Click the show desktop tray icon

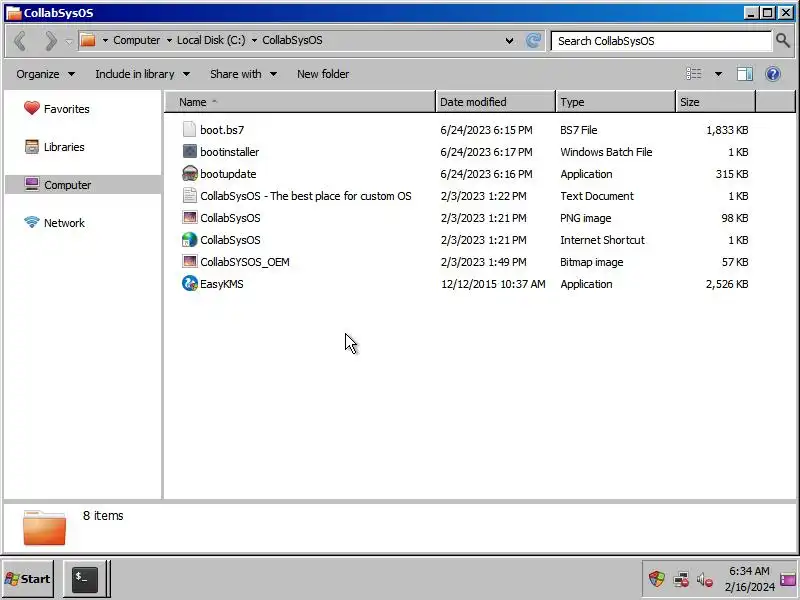pyautogui.click(x=788, y=579)
